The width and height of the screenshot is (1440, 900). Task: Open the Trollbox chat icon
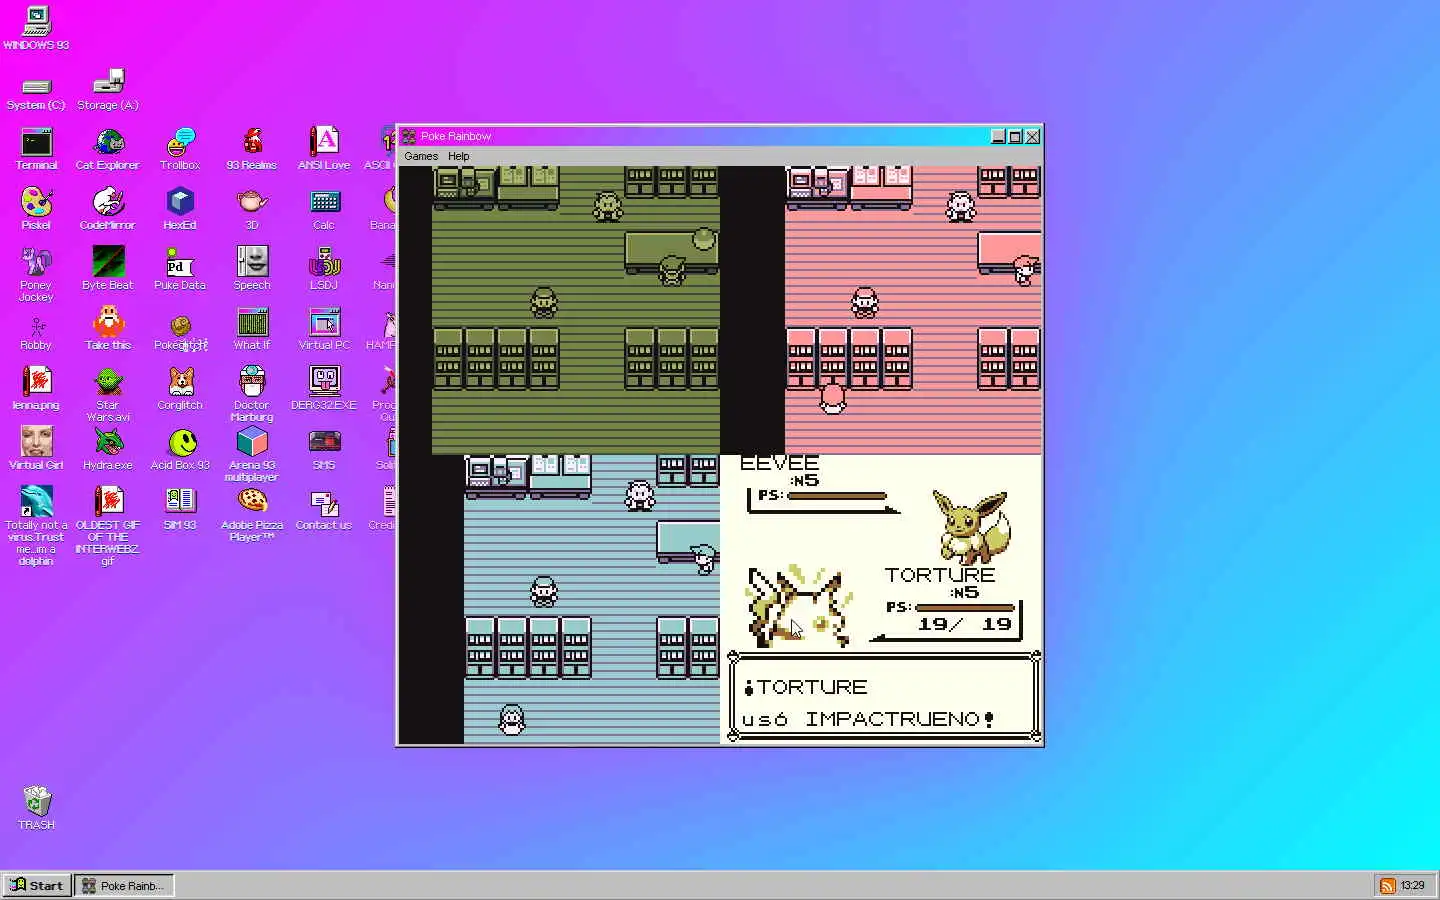[x=180, y=150]
